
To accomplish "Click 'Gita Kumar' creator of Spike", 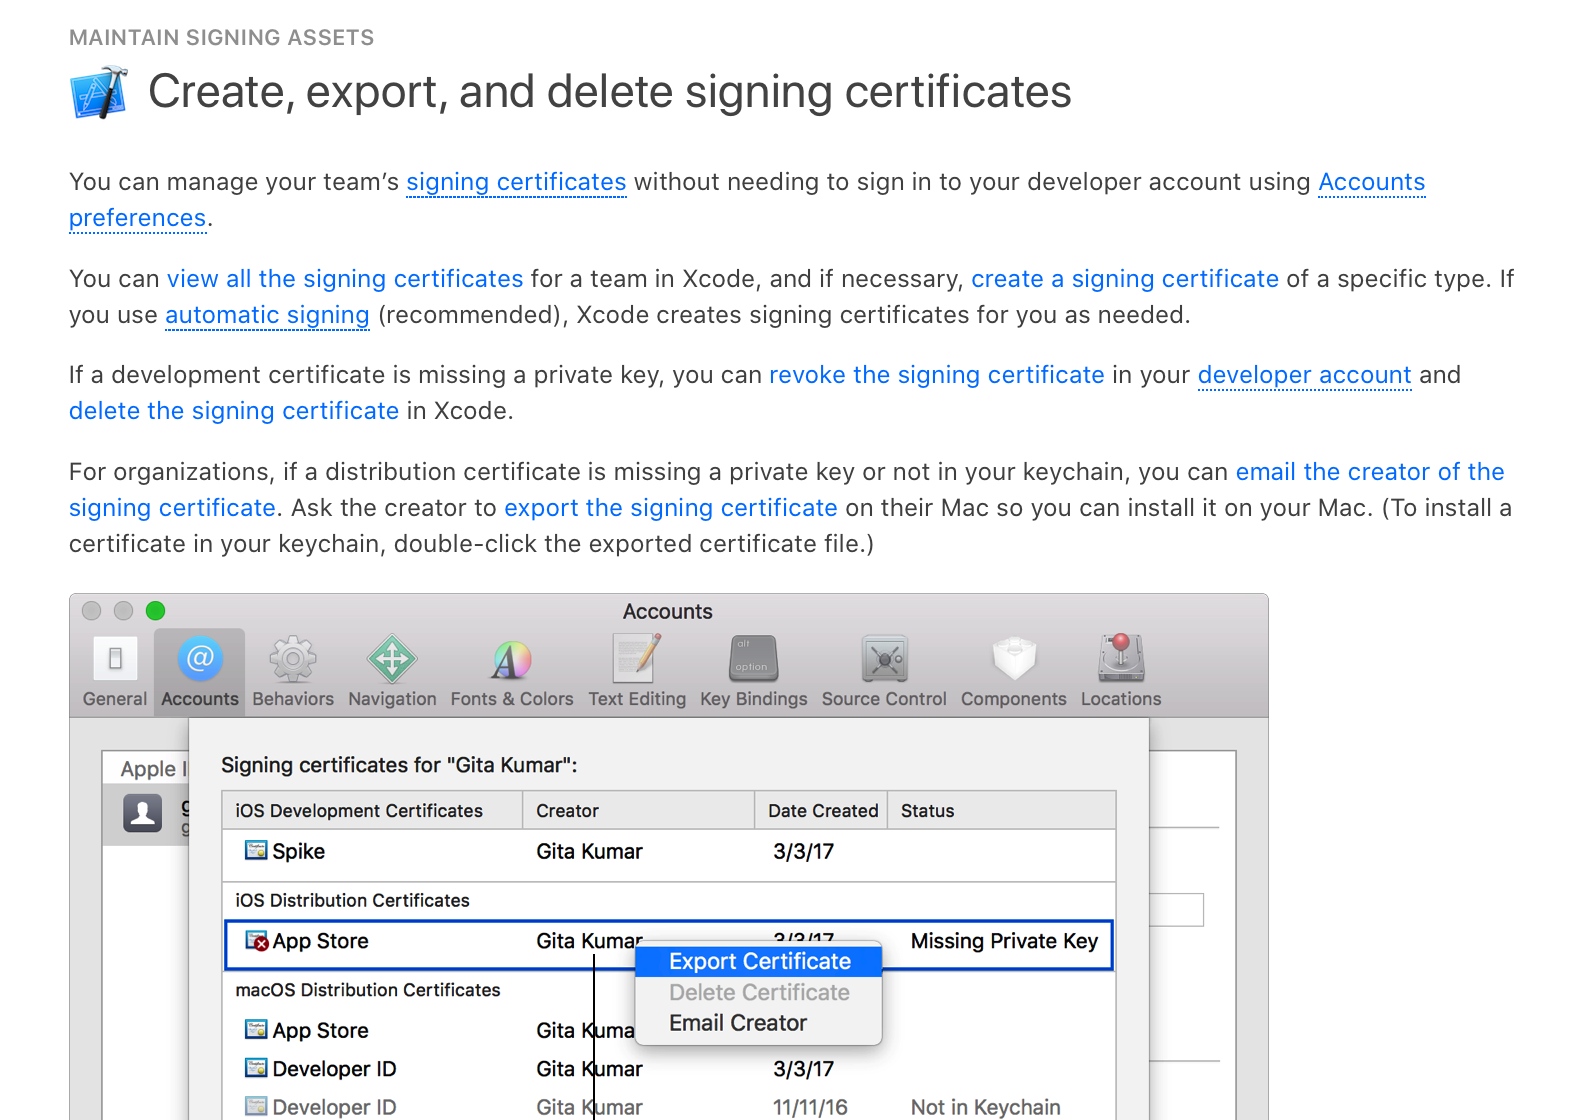I will pos(589,852).
